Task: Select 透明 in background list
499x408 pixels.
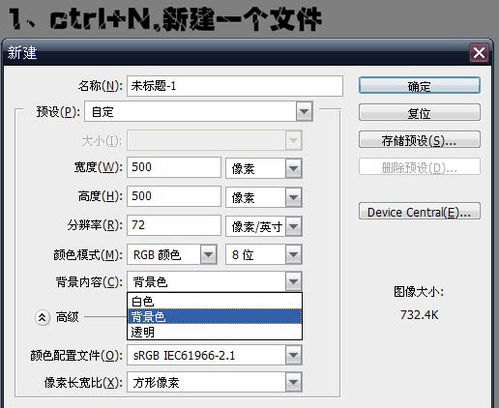Action: click(215, 332)
